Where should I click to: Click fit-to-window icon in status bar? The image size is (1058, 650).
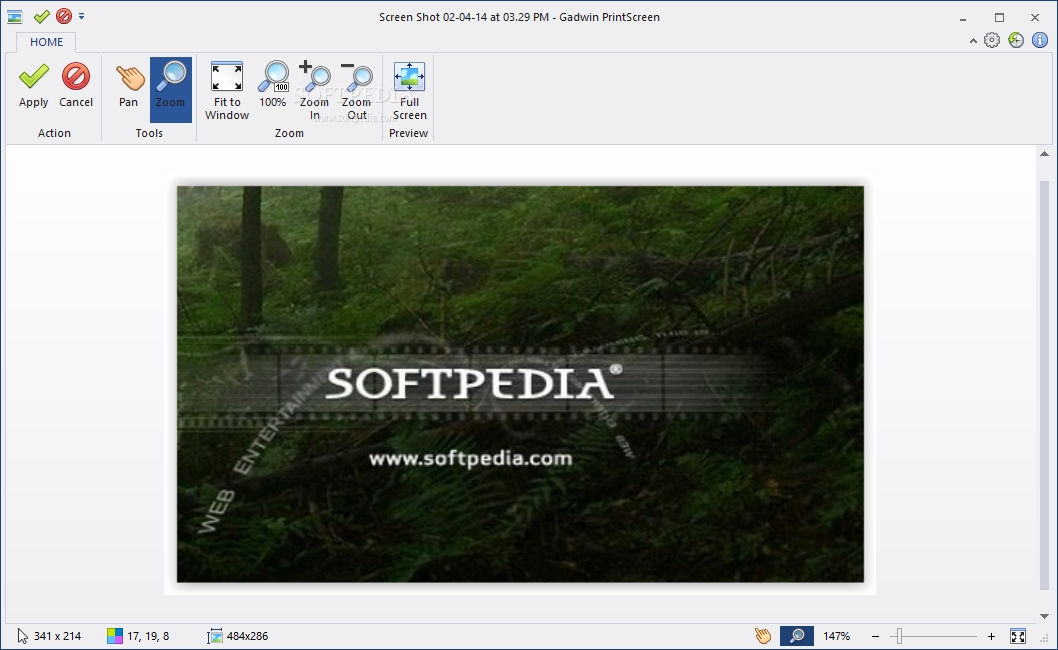(1018, 636)
